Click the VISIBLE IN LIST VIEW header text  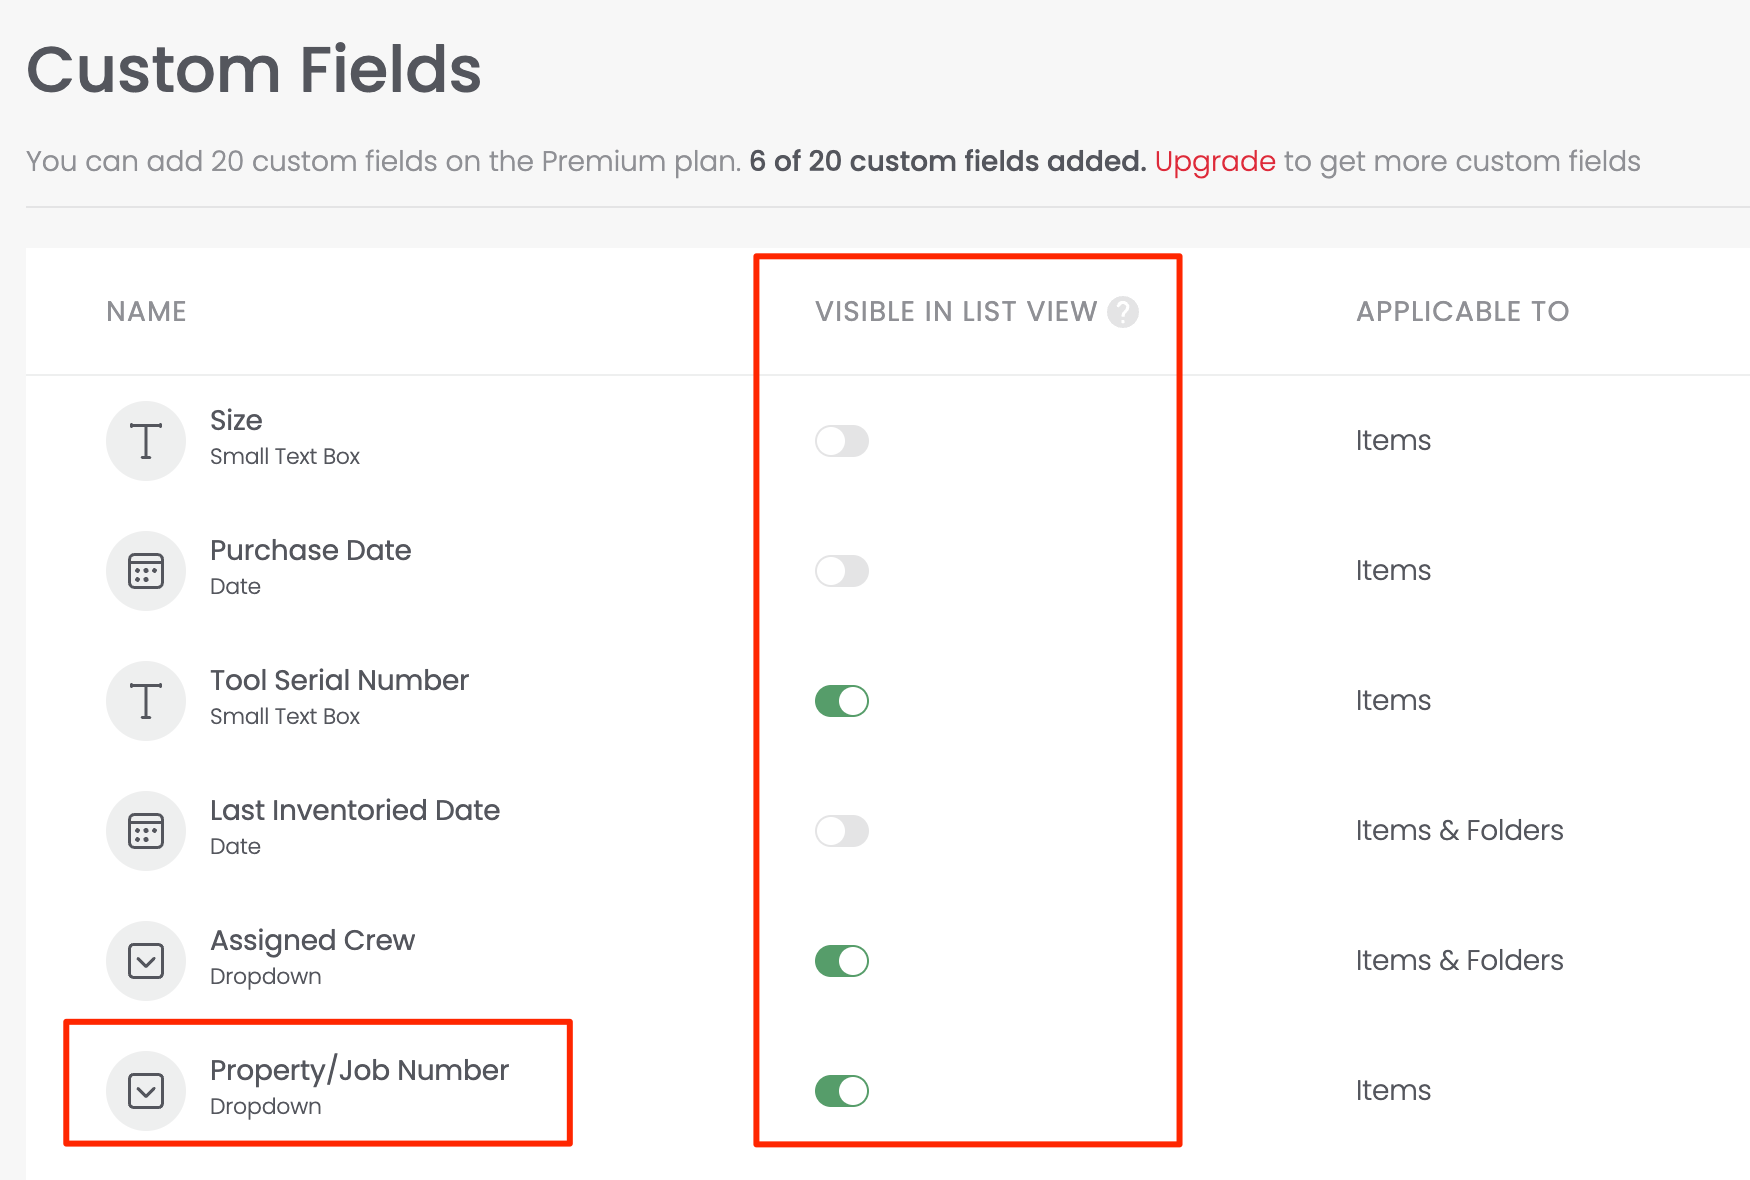[x=955, y=312]
